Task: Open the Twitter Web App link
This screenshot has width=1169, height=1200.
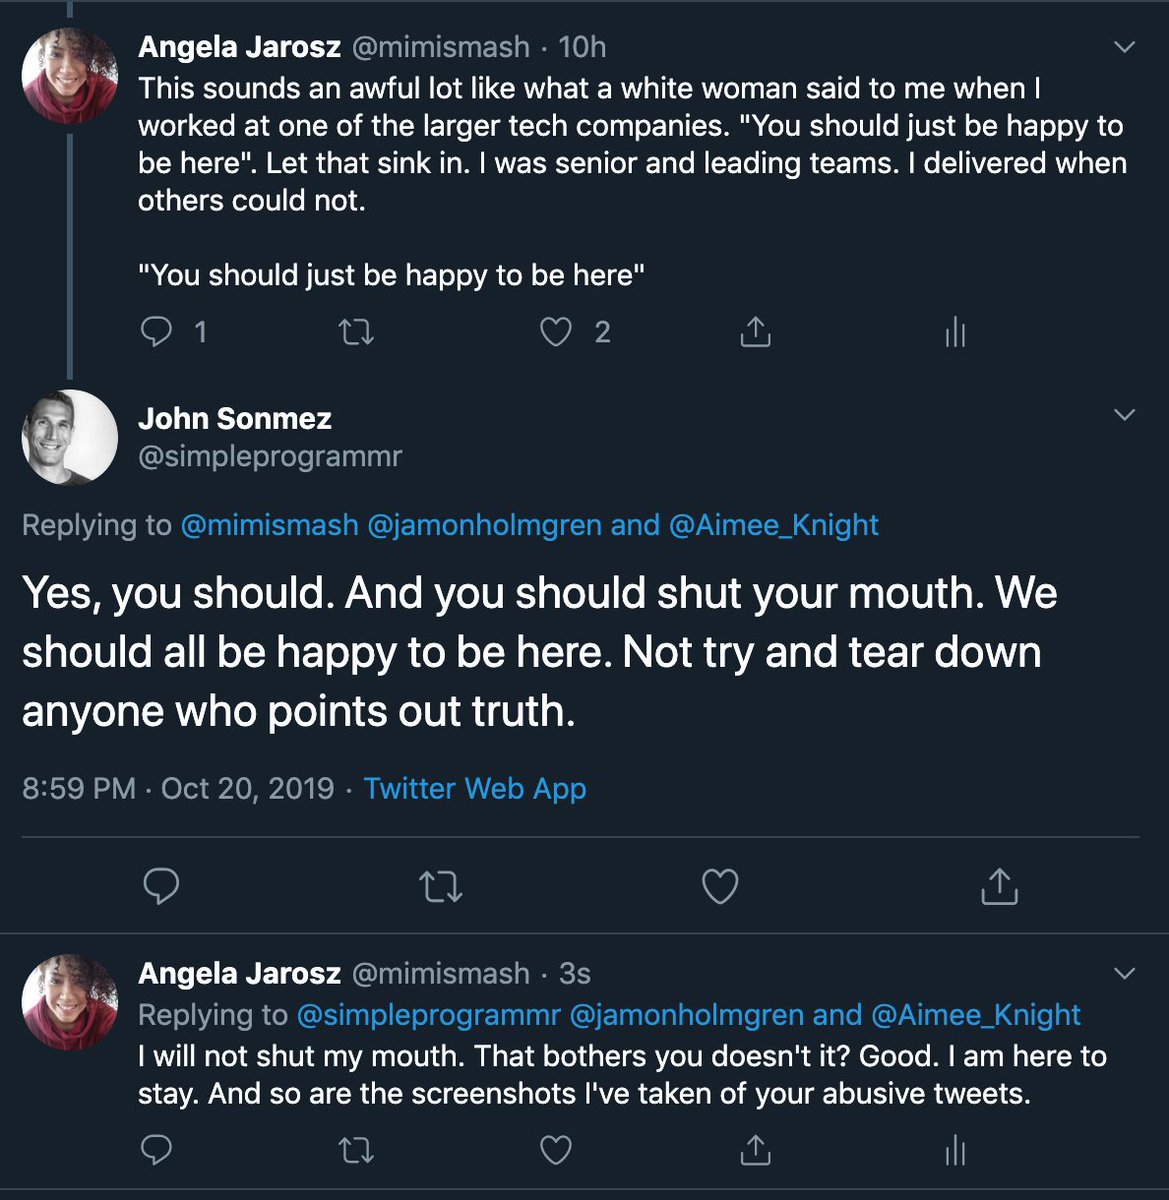Action: click(475, 788)
